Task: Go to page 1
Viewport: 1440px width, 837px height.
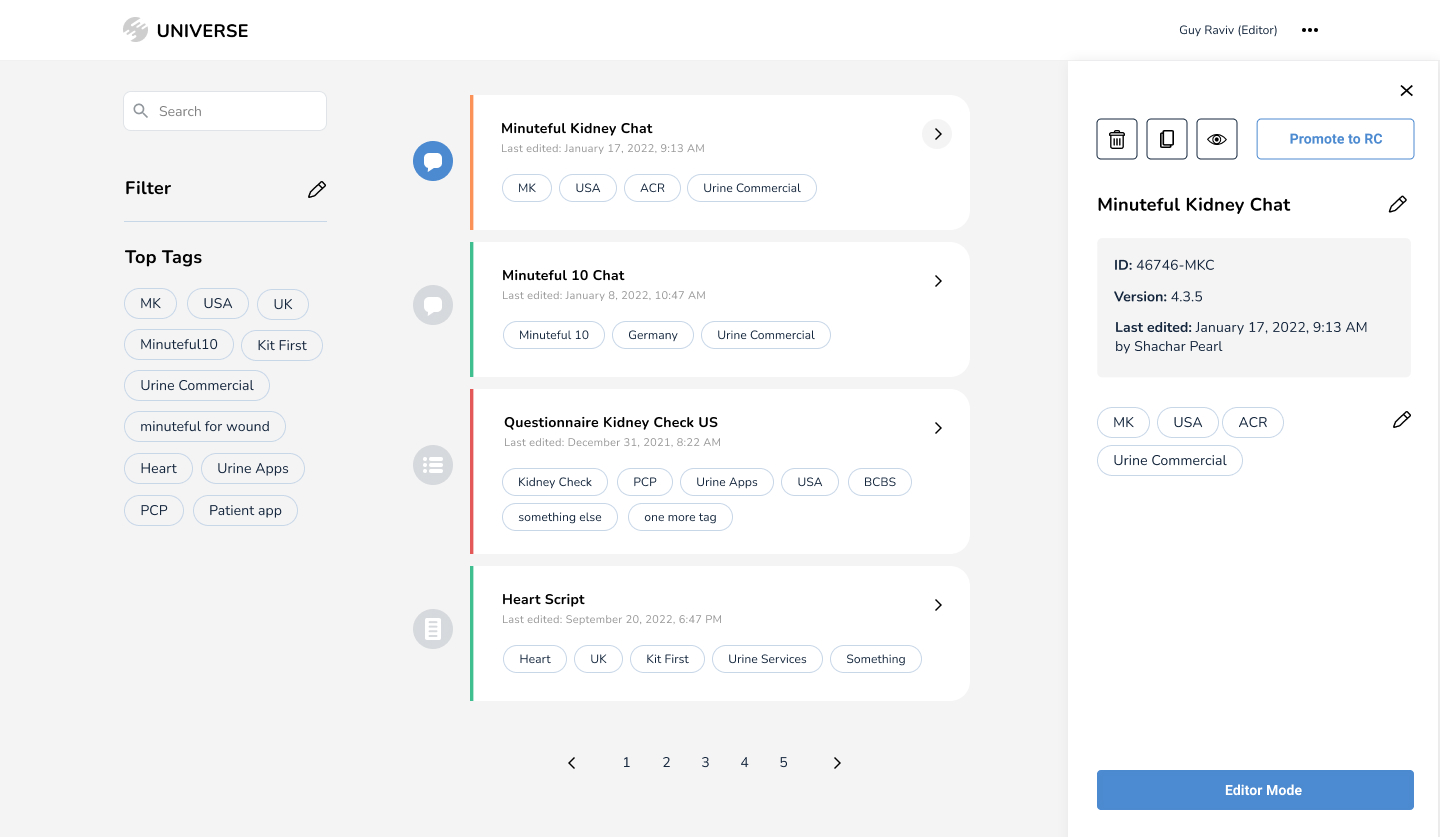Action: pyautogui.click(x=626, y=762)
